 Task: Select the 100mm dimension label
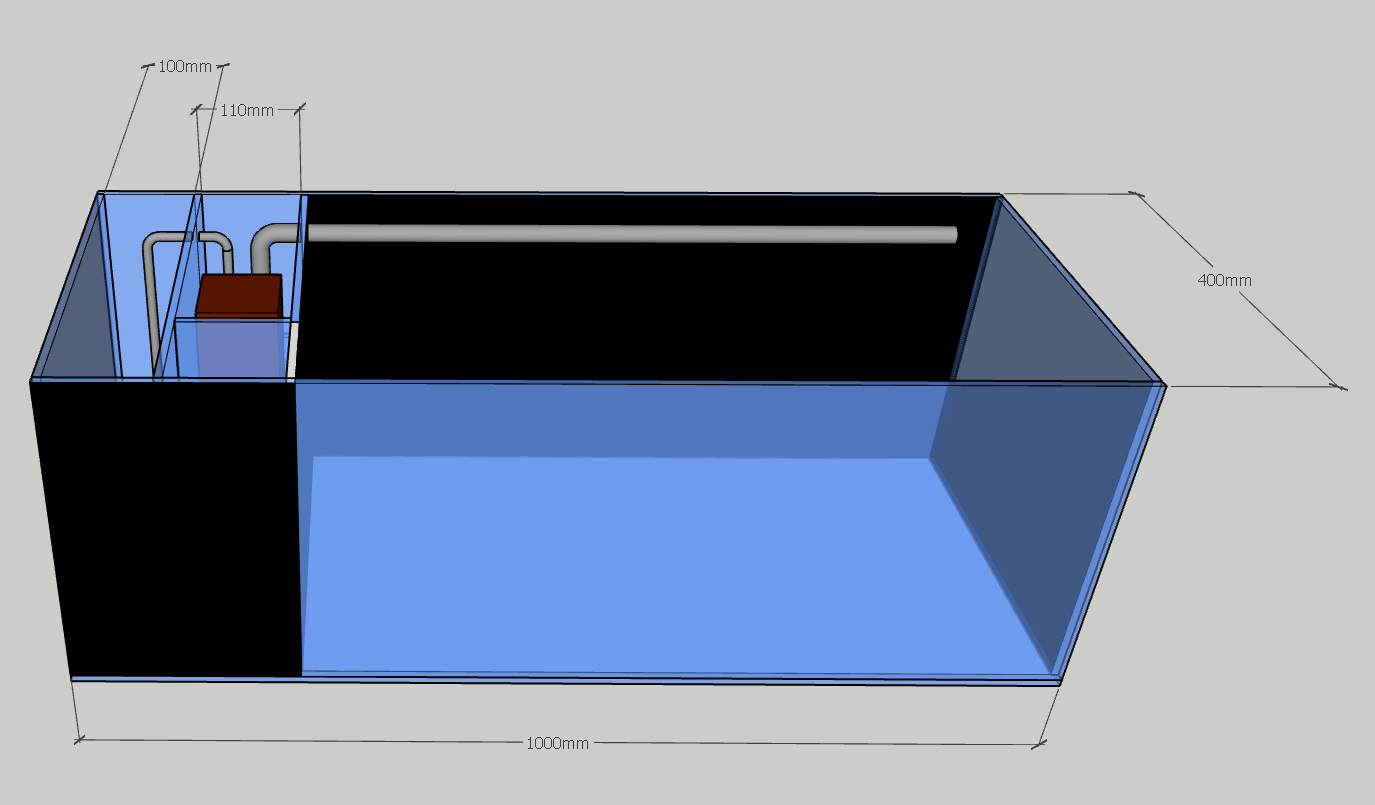(185, 67)
